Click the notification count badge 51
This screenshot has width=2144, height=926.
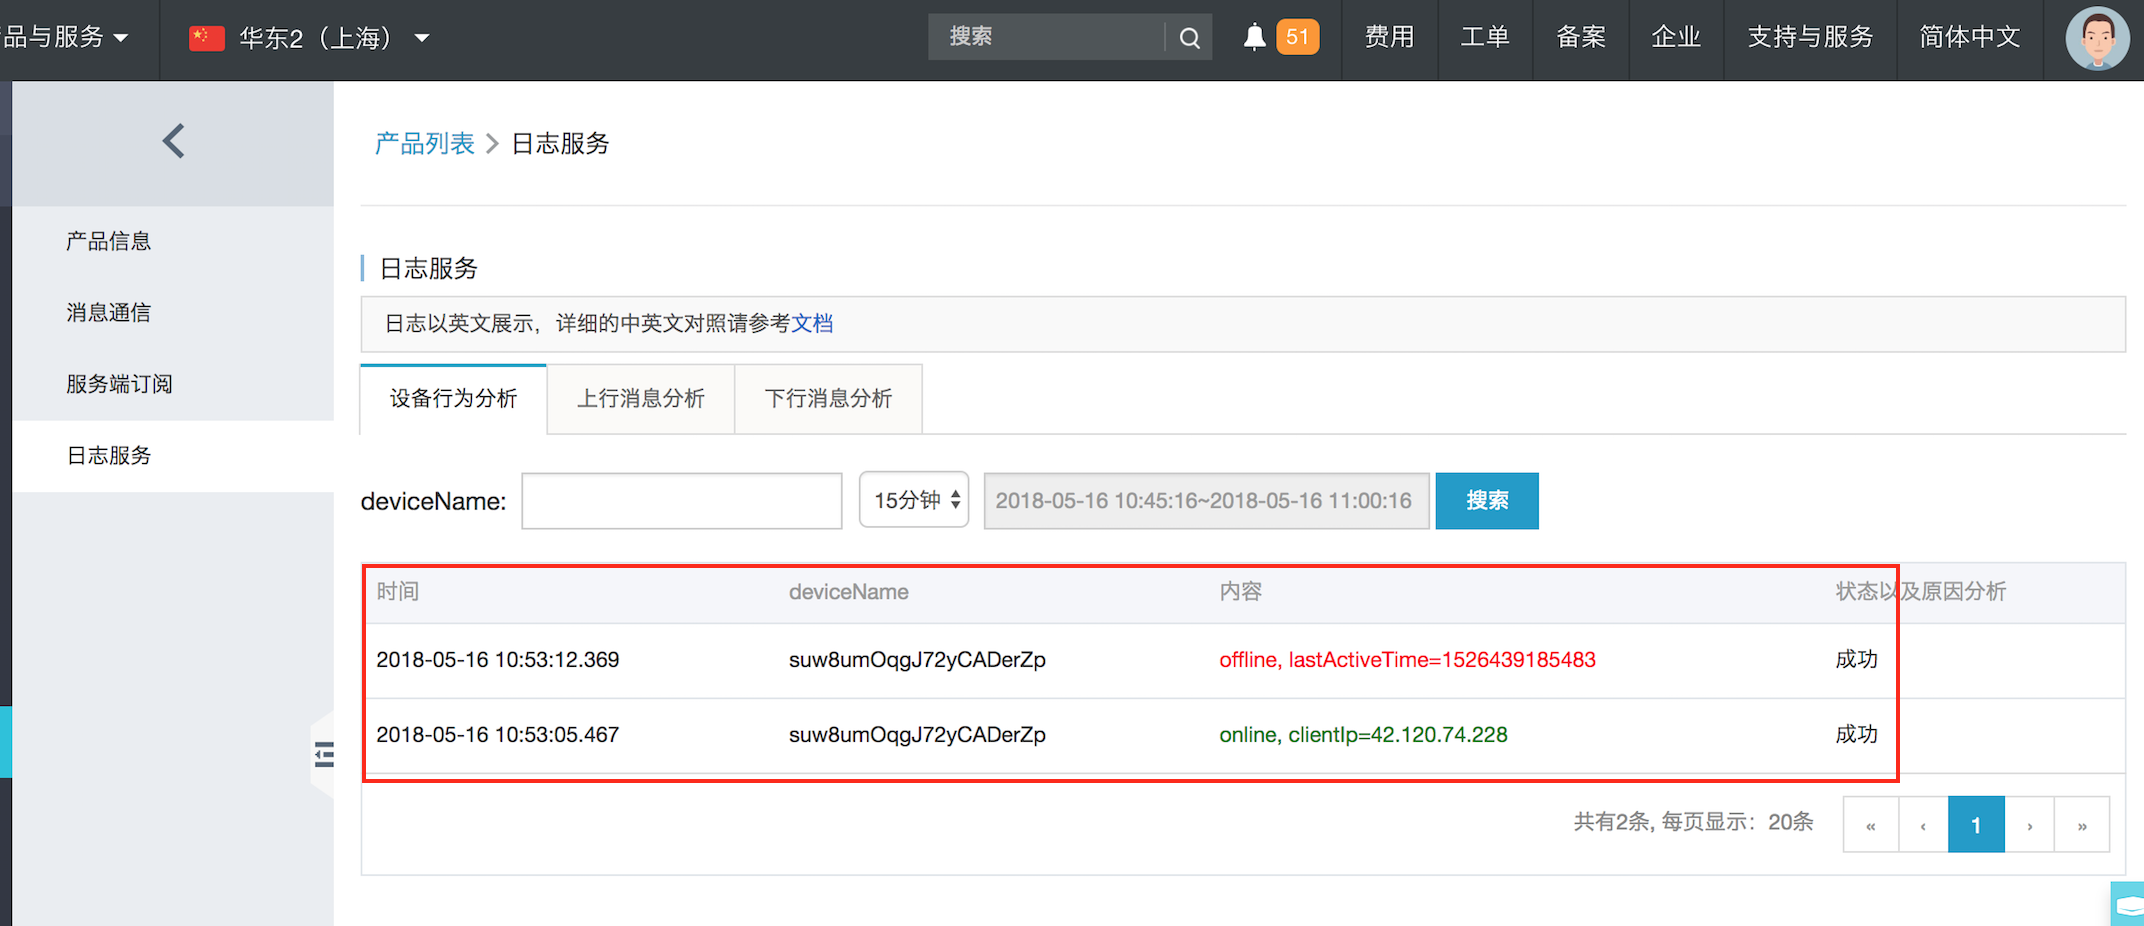point(1298,37)
